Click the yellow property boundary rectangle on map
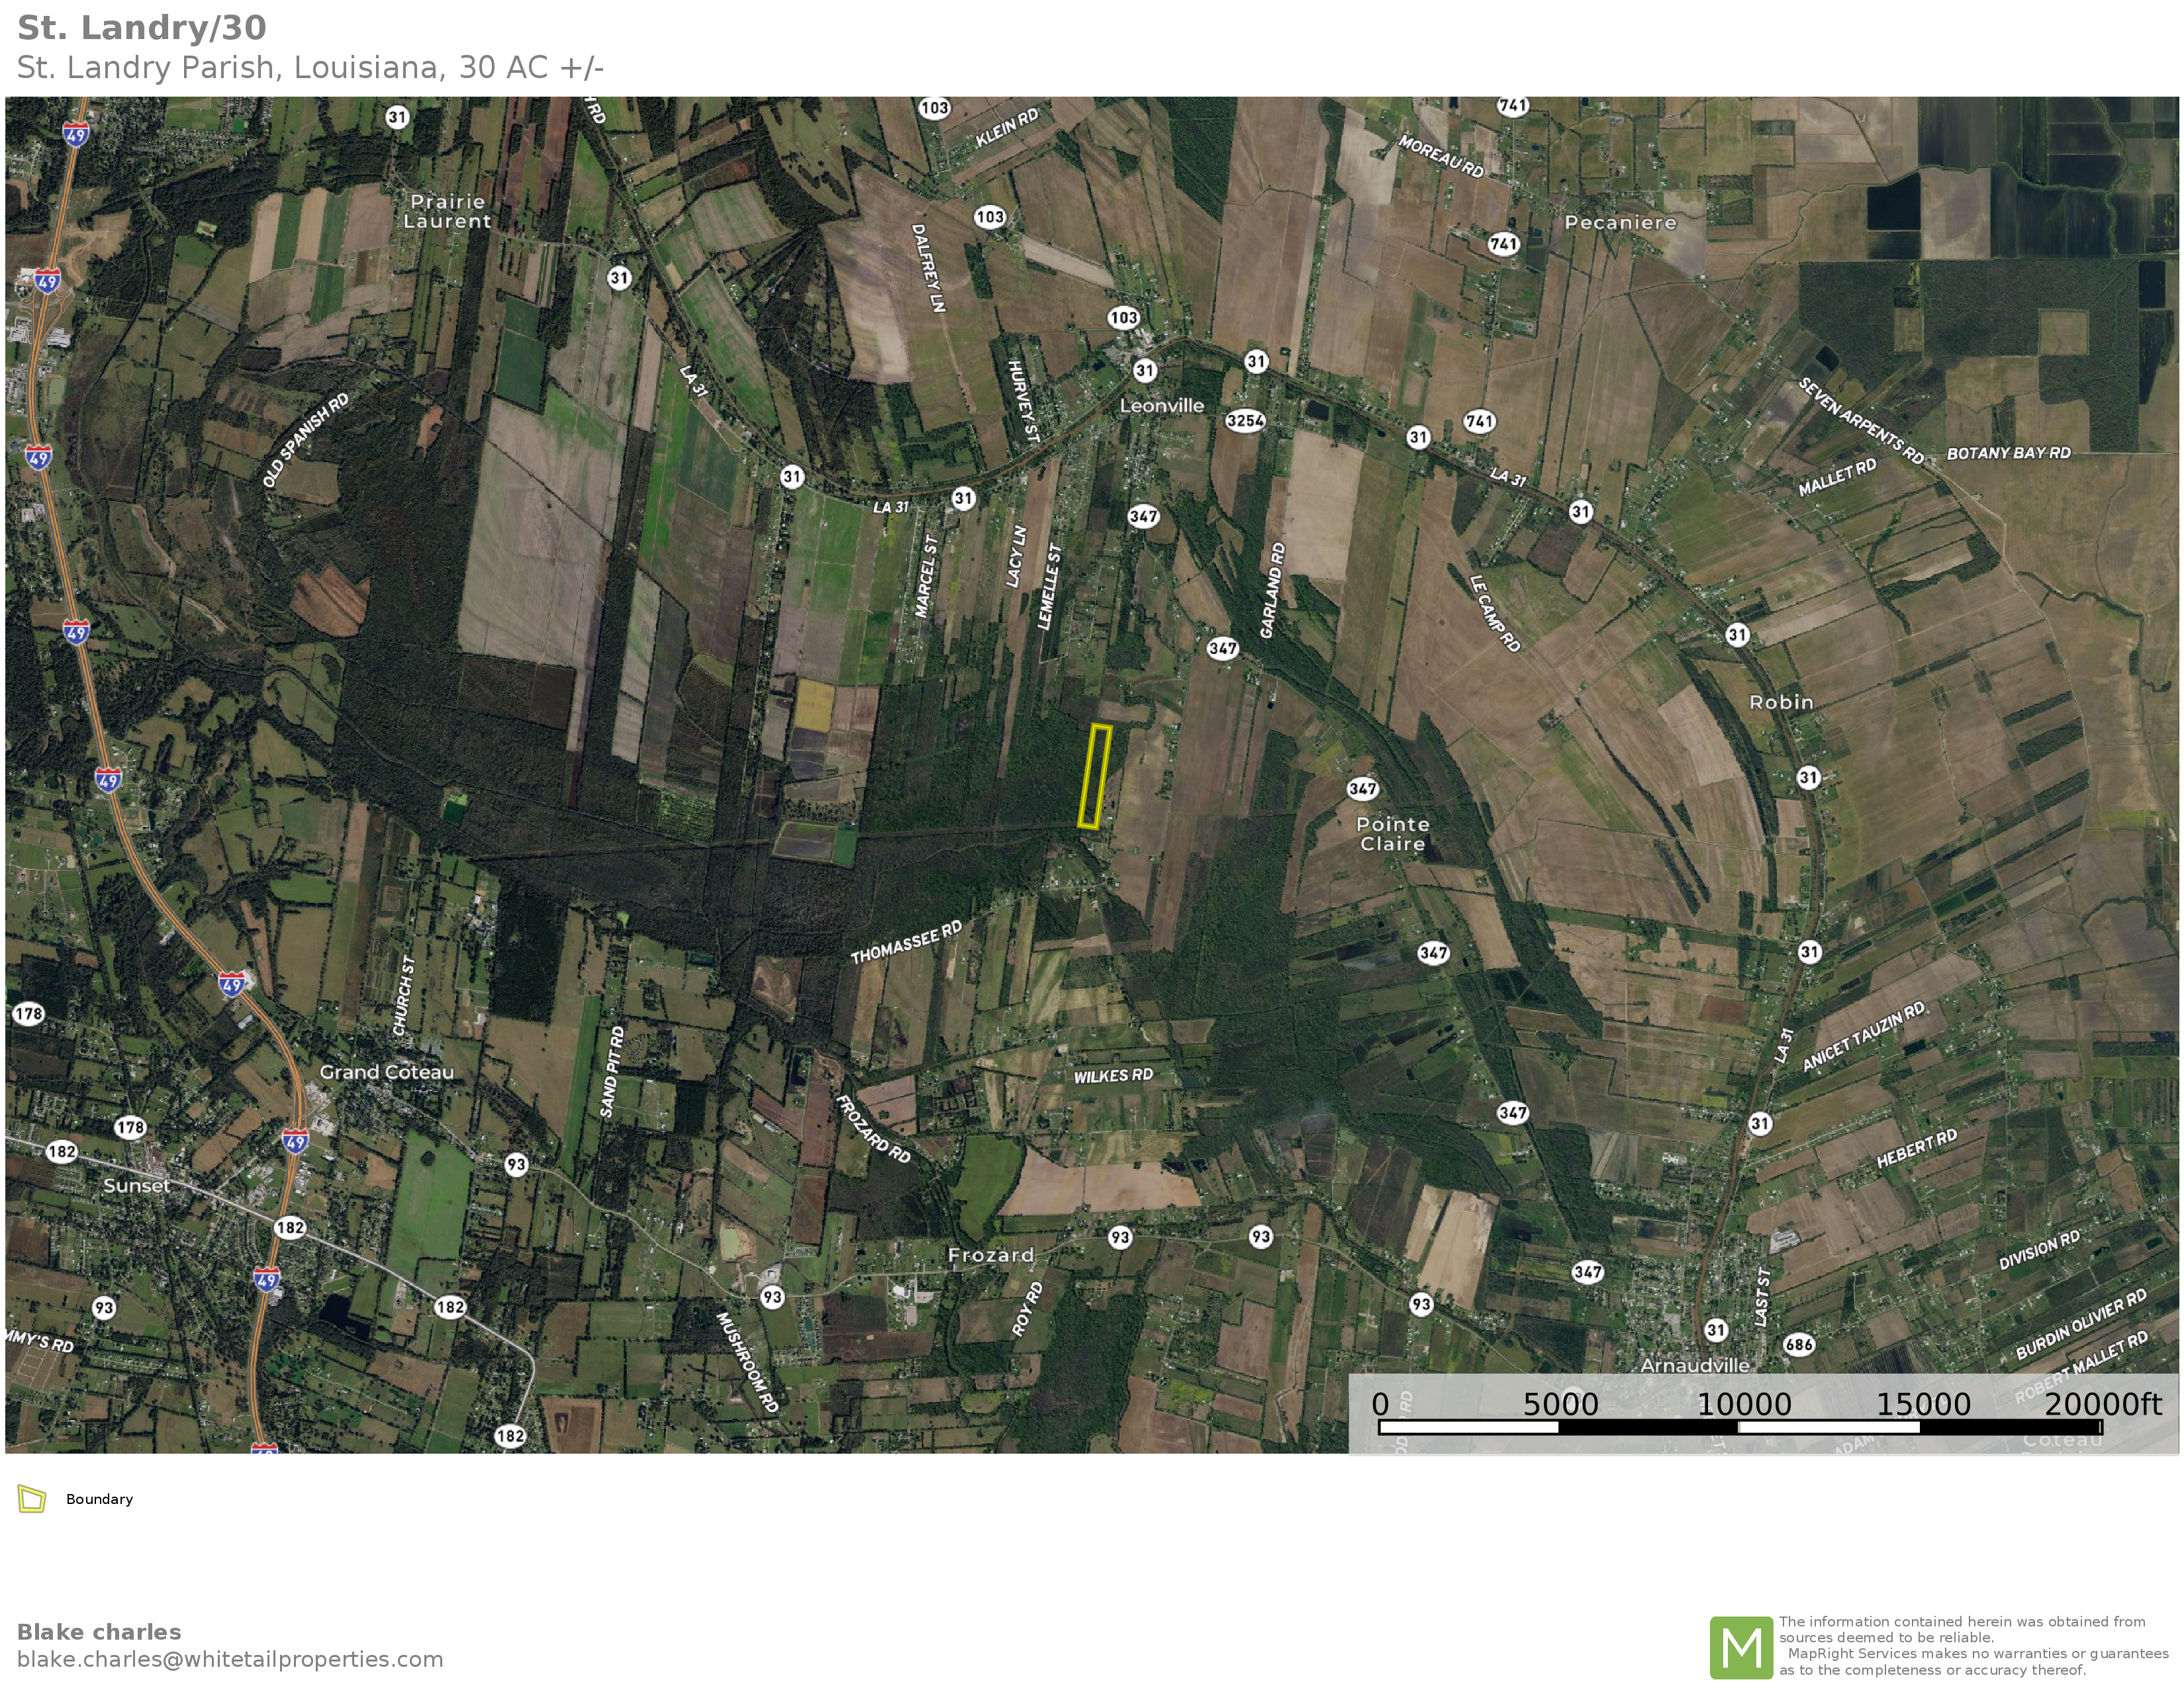2184x1688 pixels. point(1094,777)
